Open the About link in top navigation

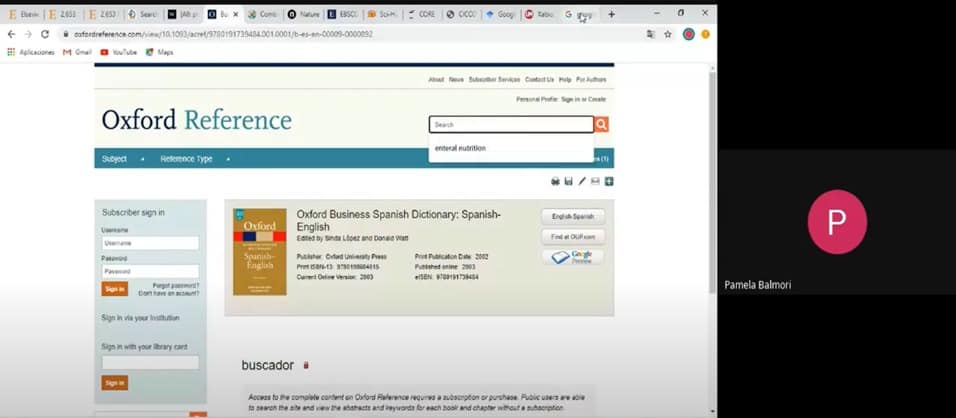(436, 80)
